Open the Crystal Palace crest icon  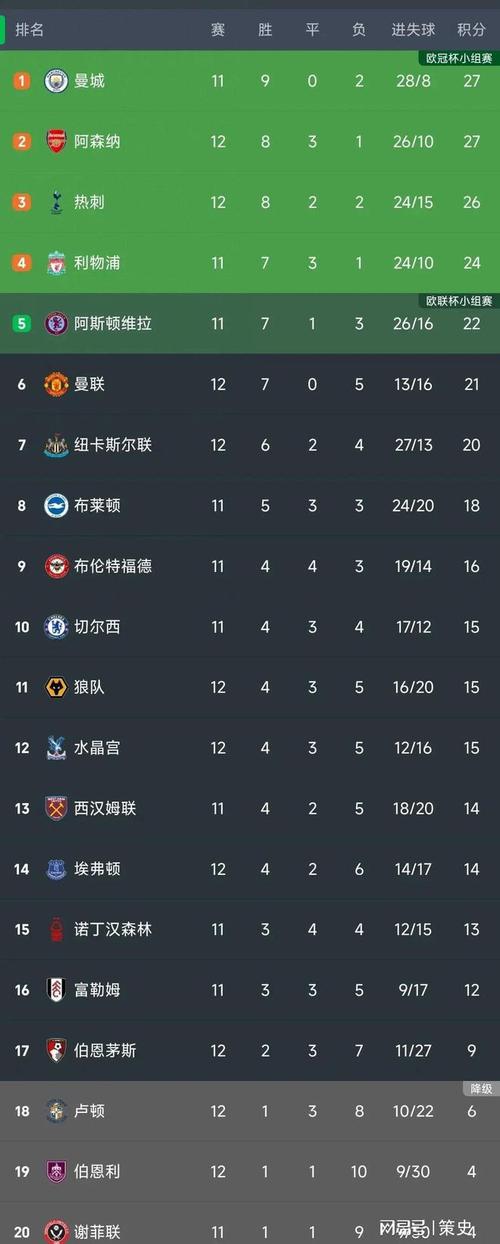(56, 748)
